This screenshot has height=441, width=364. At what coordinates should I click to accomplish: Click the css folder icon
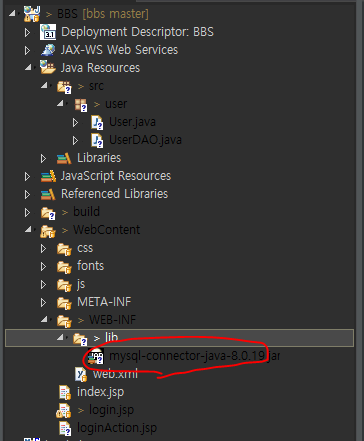coord(64,249)
